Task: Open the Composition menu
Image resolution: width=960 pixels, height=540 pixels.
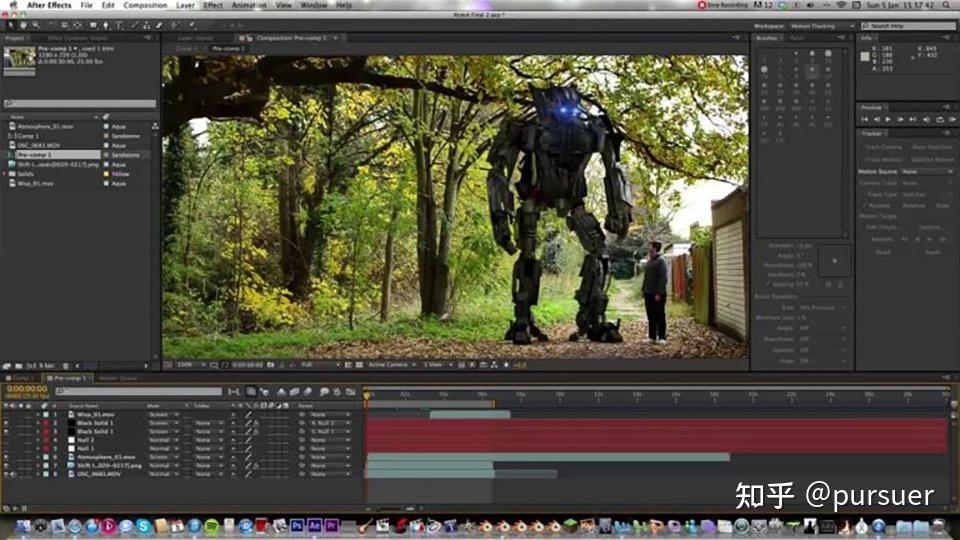Action: point(145,5)
